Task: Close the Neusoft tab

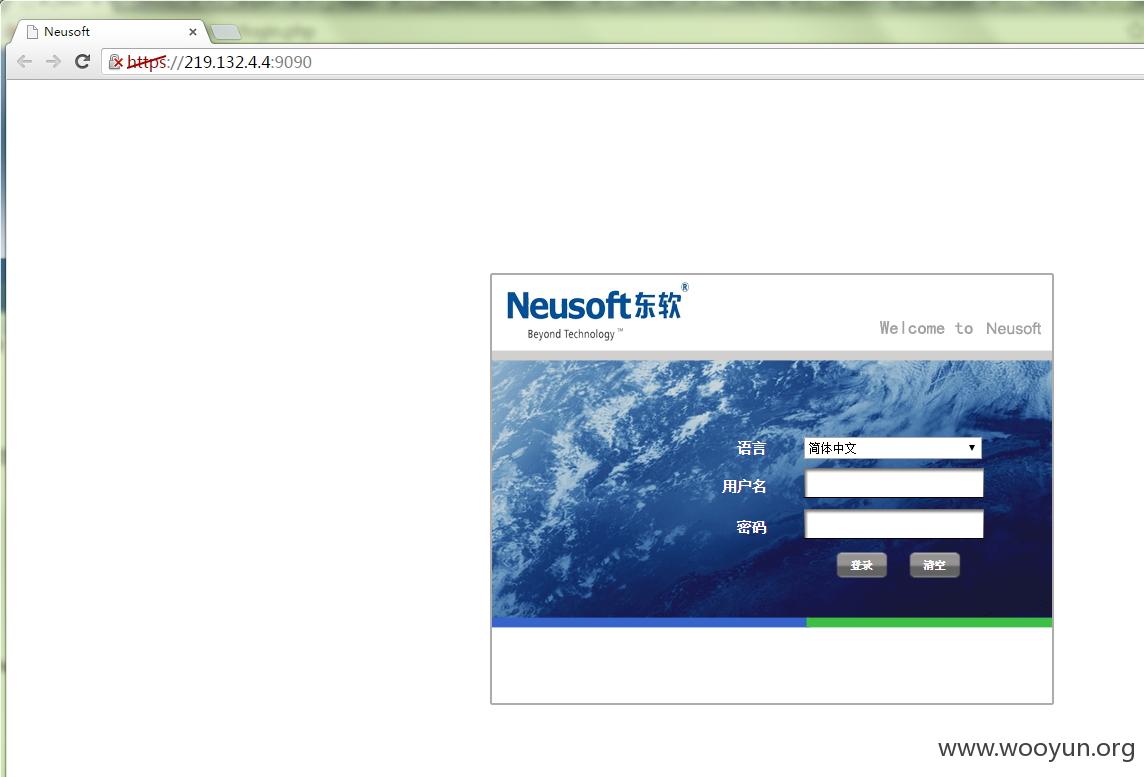Action: 193,32
